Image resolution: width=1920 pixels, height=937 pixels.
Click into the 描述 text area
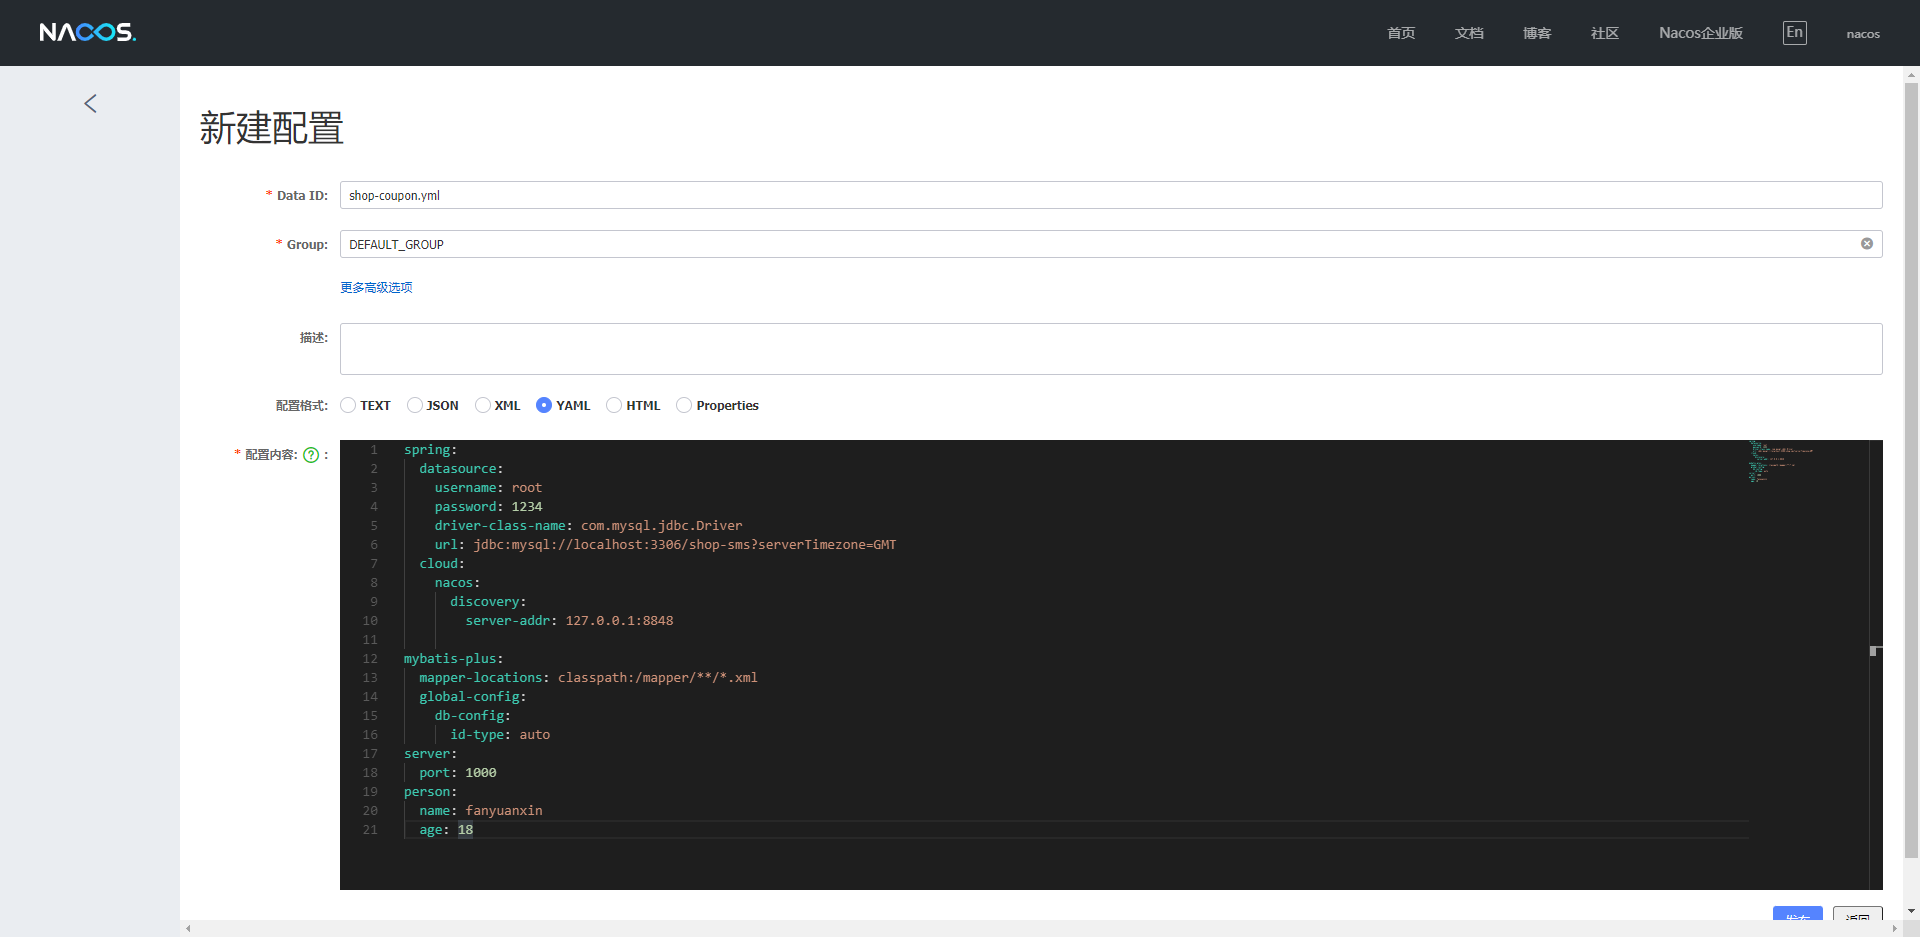(x=1111, y=349)
